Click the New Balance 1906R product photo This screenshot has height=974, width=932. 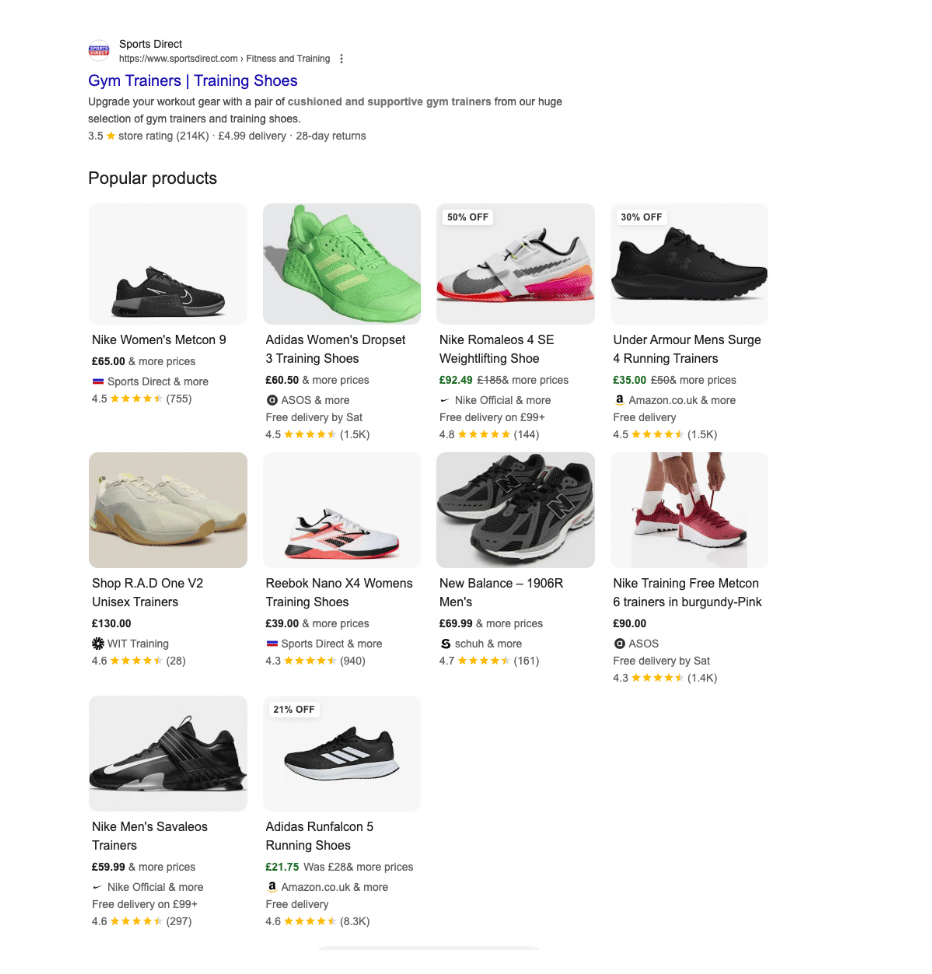click(515, 510)
